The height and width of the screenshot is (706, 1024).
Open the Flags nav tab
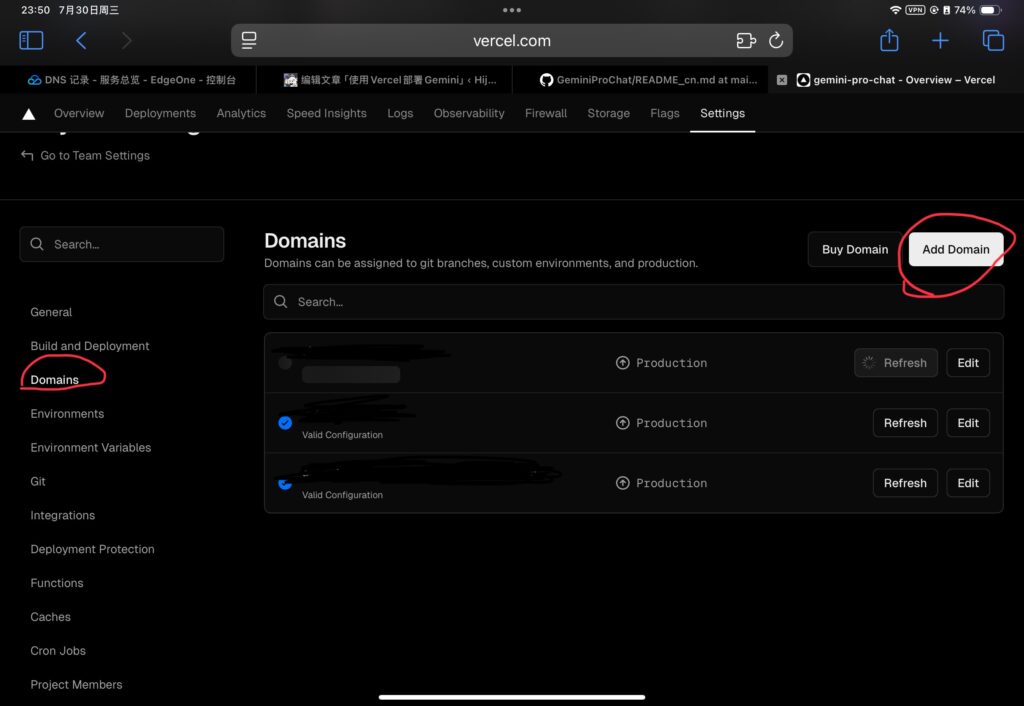click(x=665, y=113)
